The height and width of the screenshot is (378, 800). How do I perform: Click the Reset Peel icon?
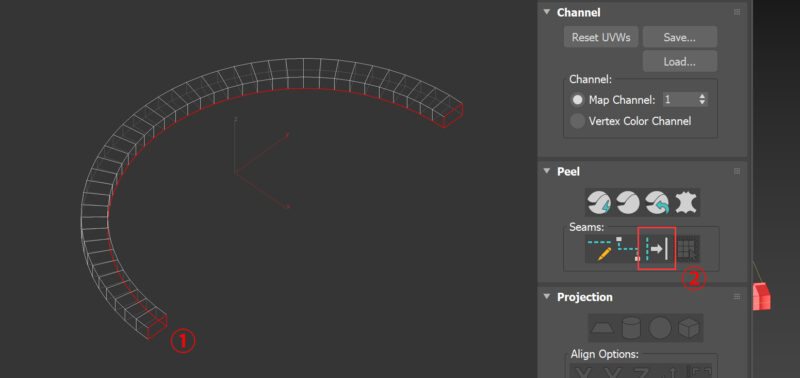[x=657, y=203]
